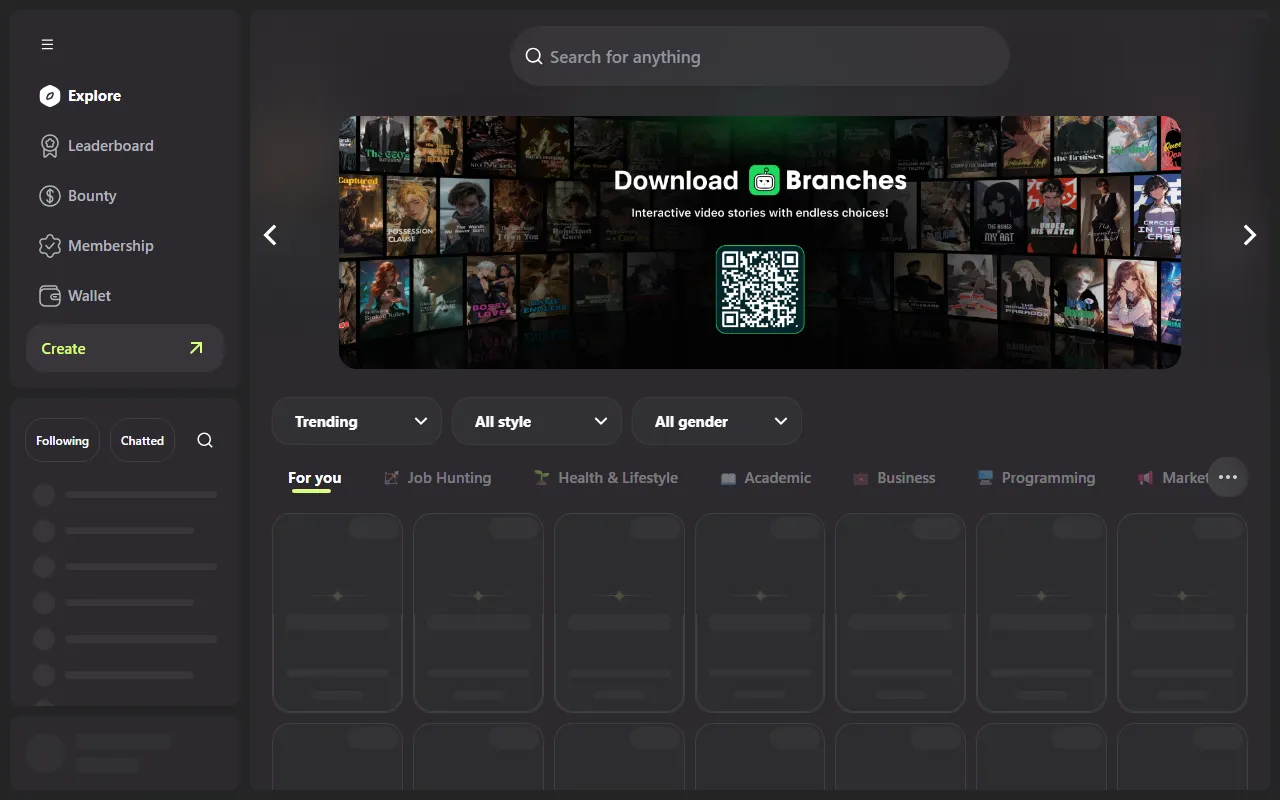Click the search icon beside Chatted
The width and height of the screenshot is (1280, 800).
(205, 440)
